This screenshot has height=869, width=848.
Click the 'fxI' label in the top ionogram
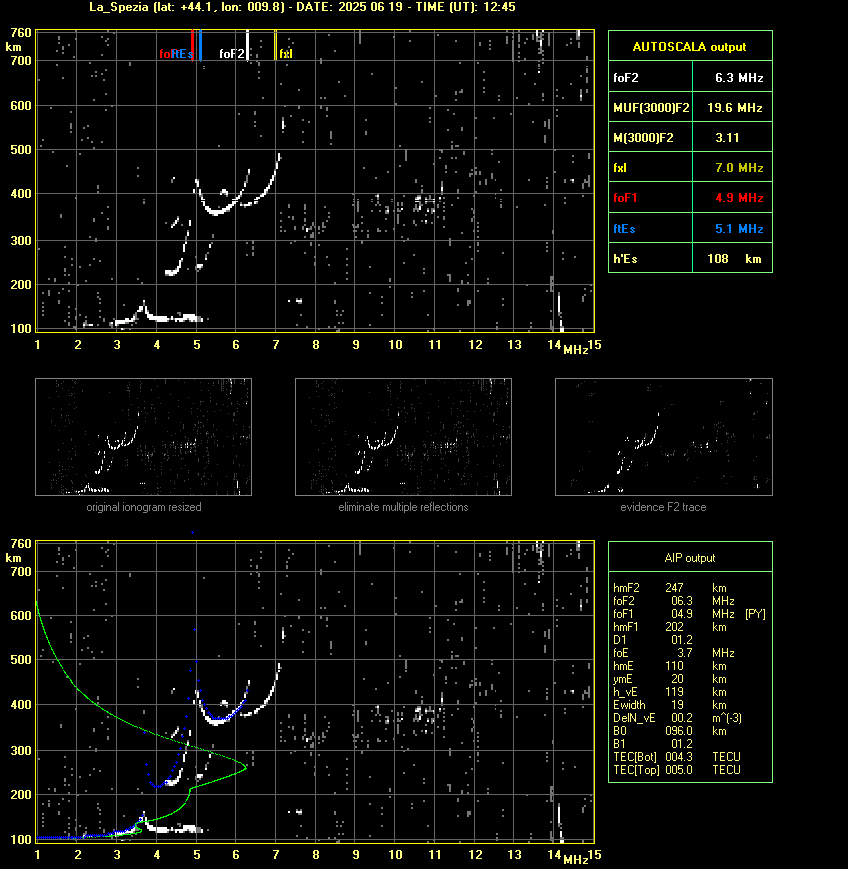[286, 54]
